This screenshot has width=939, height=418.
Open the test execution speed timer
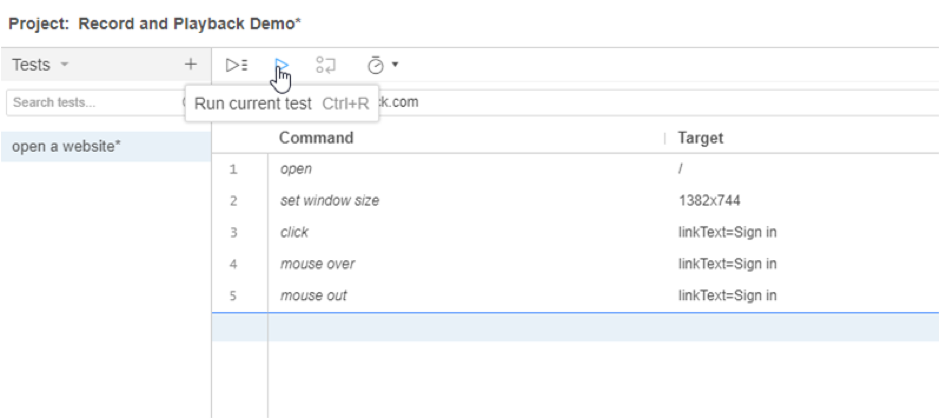tap(382, 65)
